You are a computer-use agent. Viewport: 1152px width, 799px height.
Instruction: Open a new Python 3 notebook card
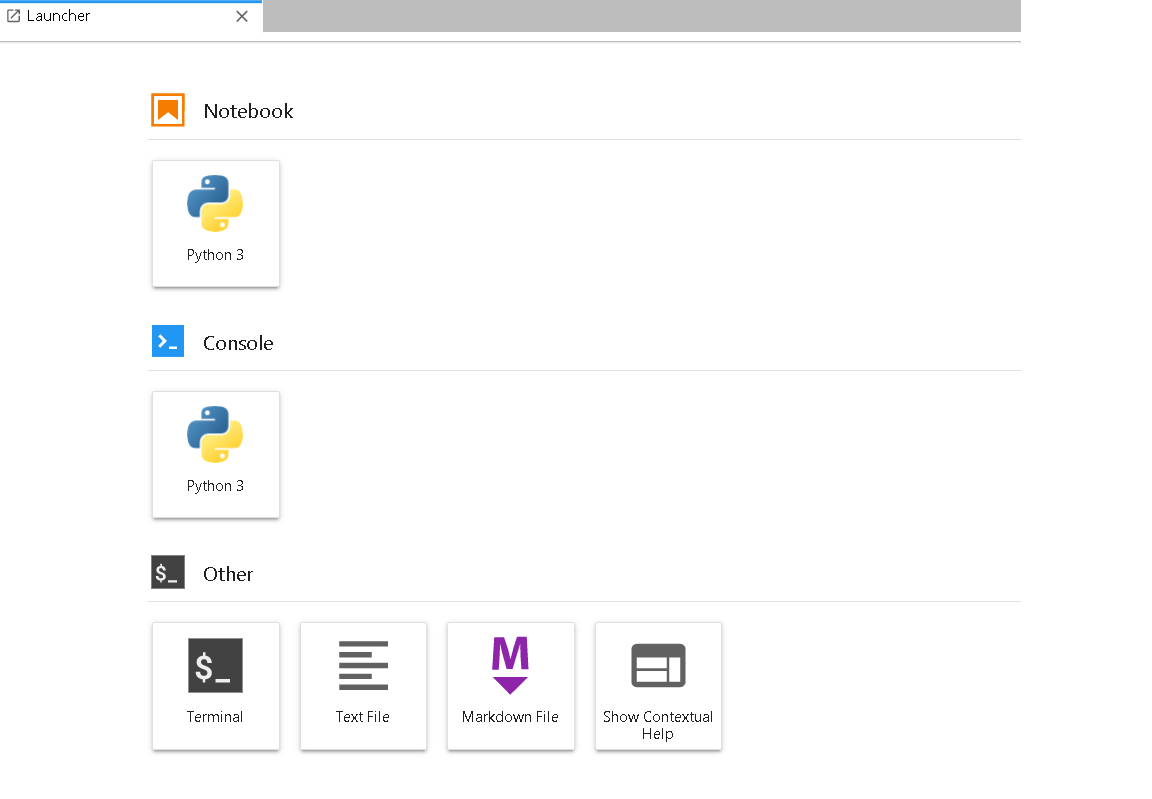(215, 223)
